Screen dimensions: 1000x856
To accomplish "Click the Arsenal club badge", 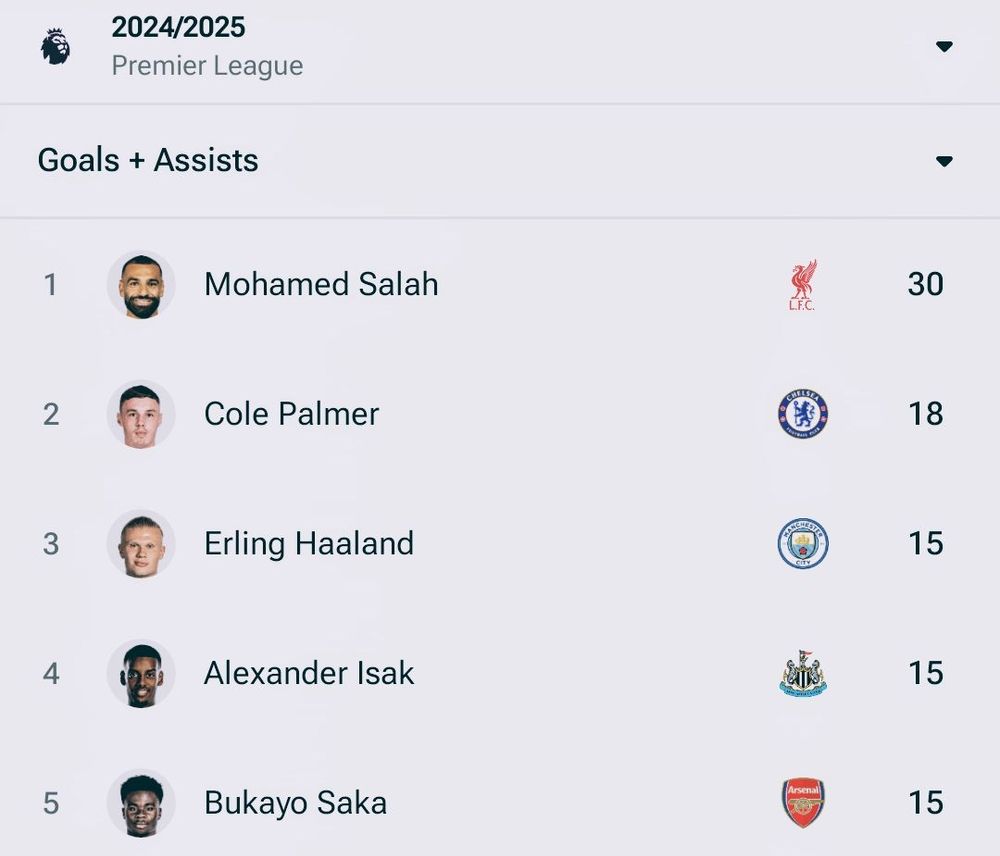I will [803, 803].
